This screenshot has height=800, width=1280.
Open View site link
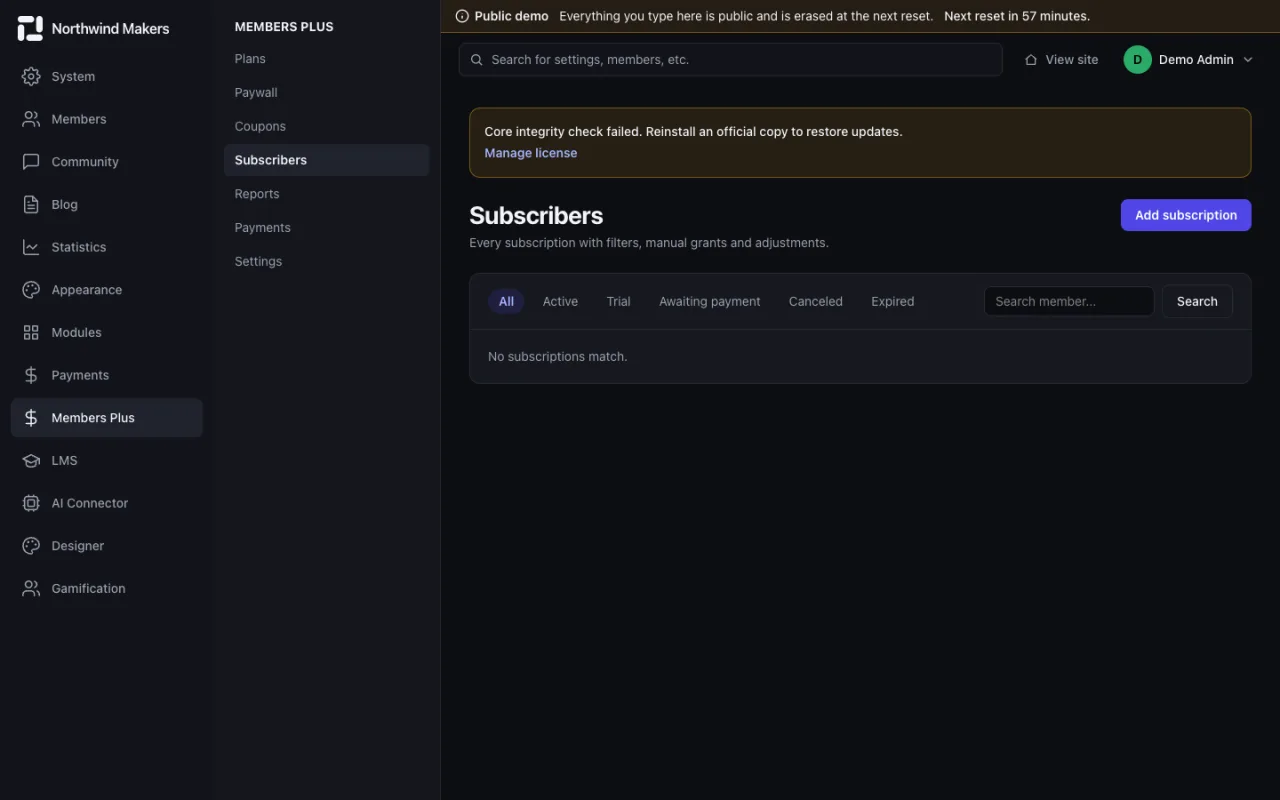click(x=1061, y=60)
